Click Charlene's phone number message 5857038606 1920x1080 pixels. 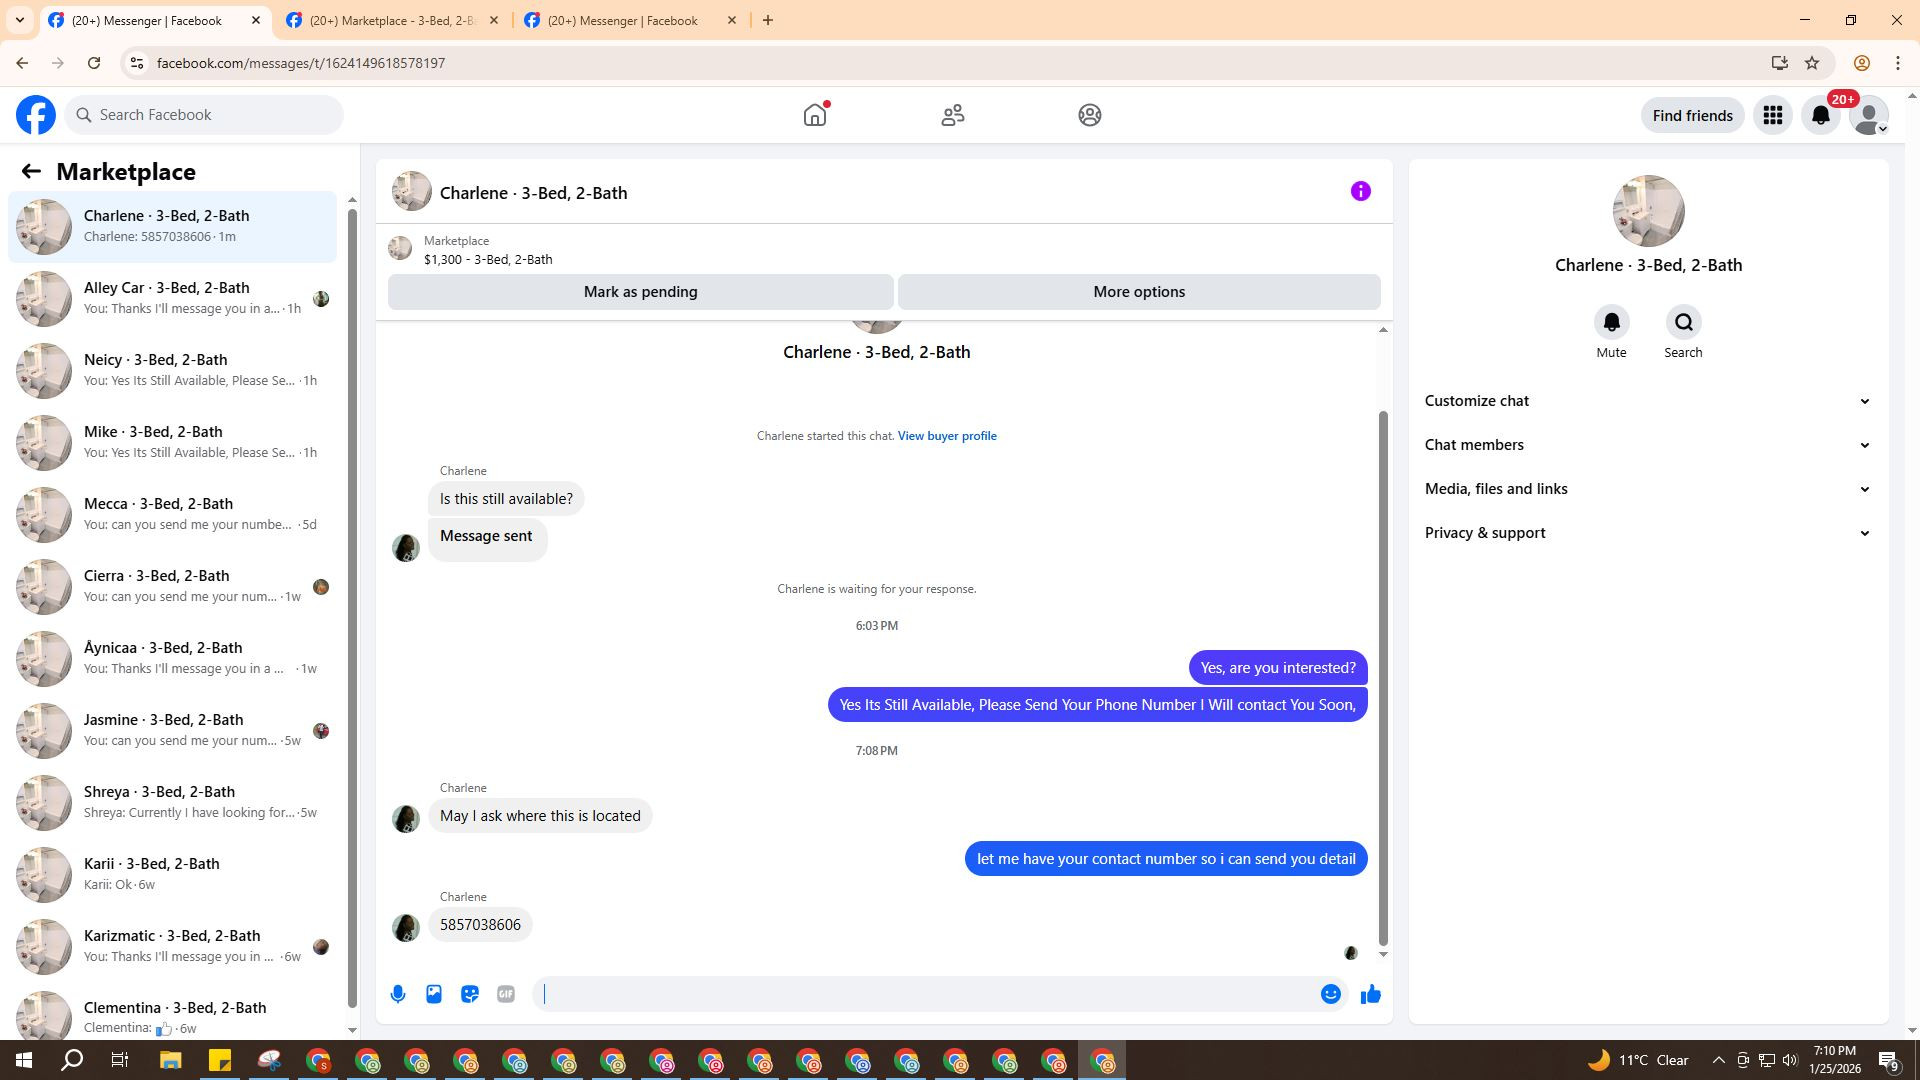coord(480,925)
